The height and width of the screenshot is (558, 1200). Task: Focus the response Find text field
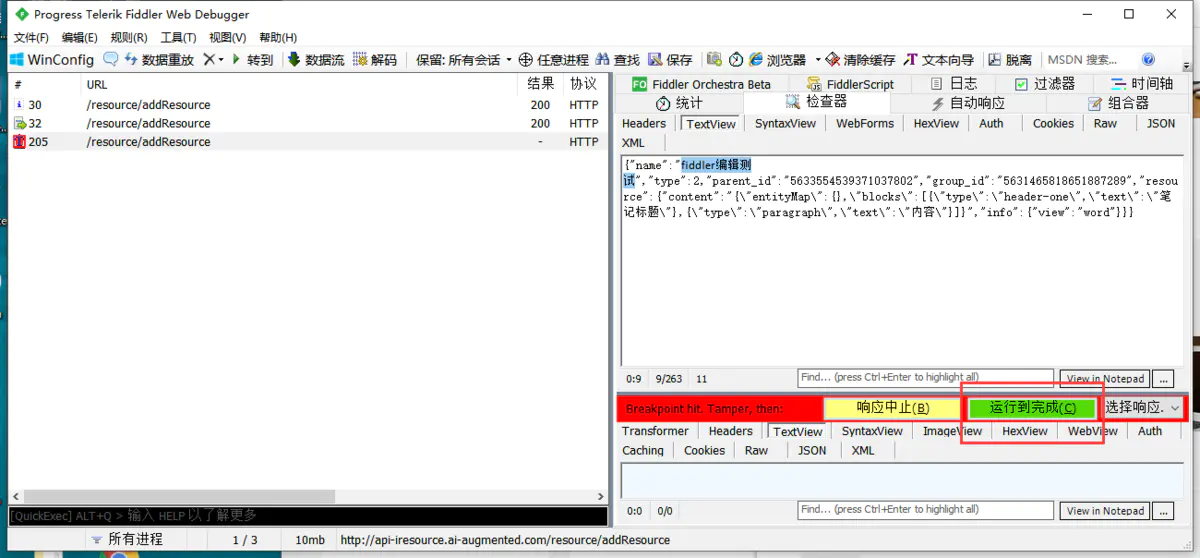pyautogui.click(x=927, y=510)
